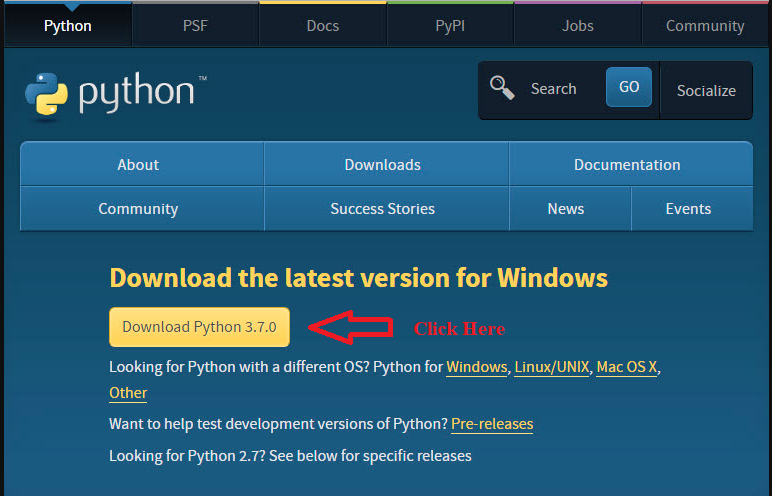The image size is (772, 496).
Task: Switch to the PSF top tab
Action: tap(195, 26)
